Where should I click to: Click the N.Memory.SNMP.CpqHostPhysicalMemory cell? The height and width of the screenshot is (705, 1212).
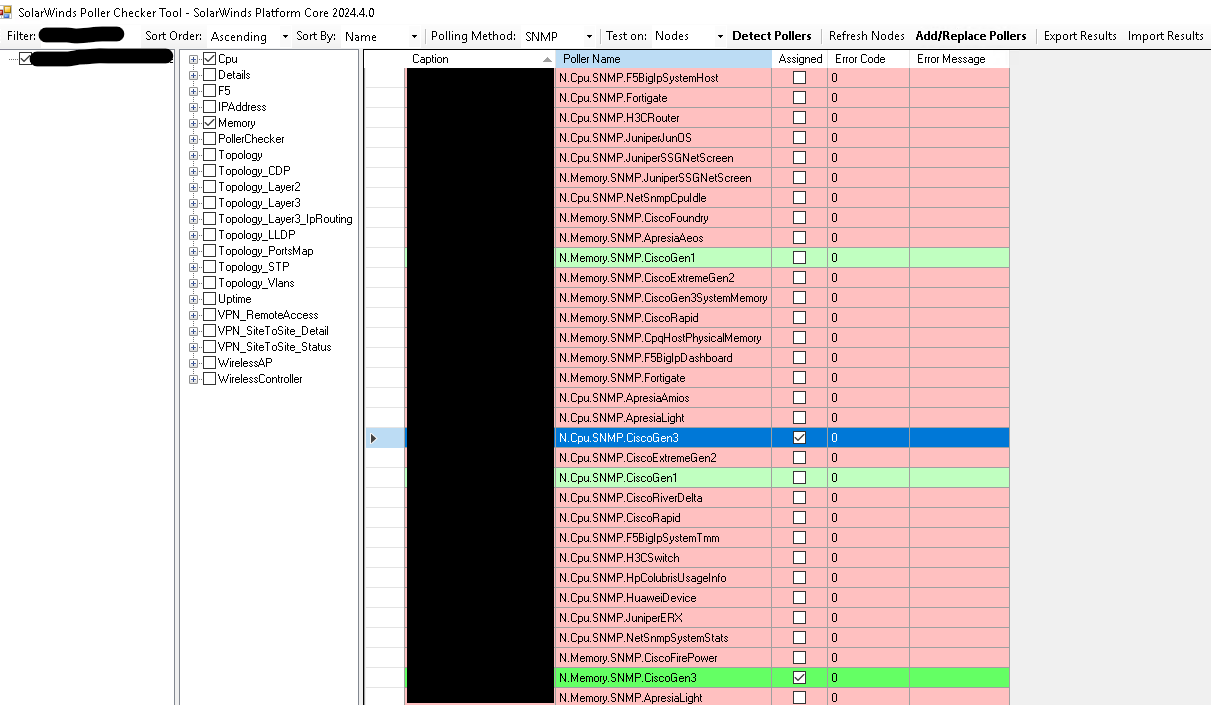coord(663,338)
